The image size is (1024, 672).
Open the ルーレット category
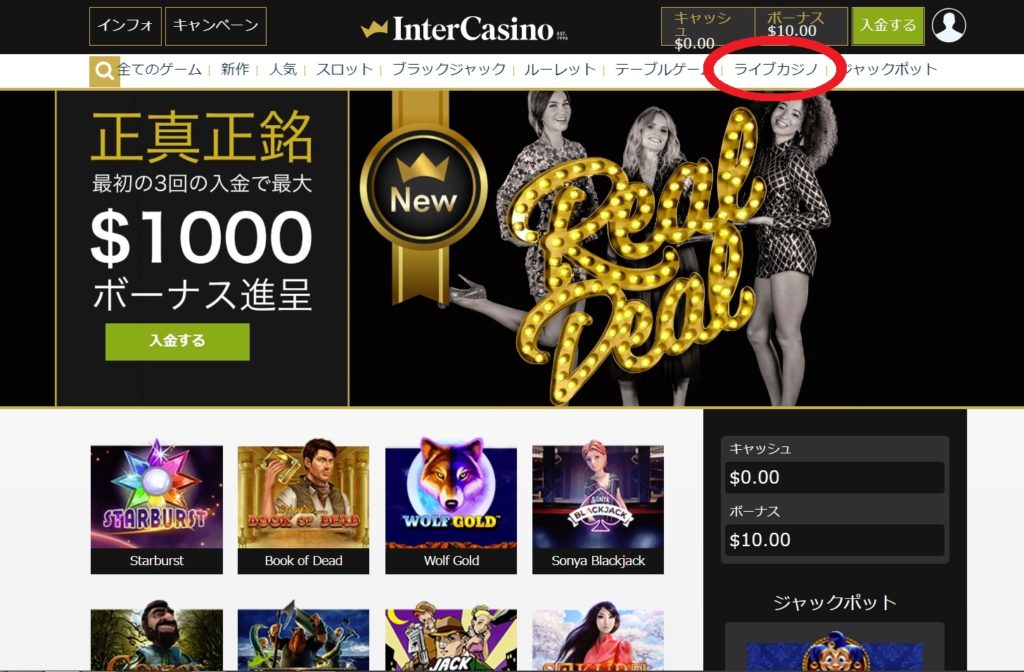pos(560,69)
